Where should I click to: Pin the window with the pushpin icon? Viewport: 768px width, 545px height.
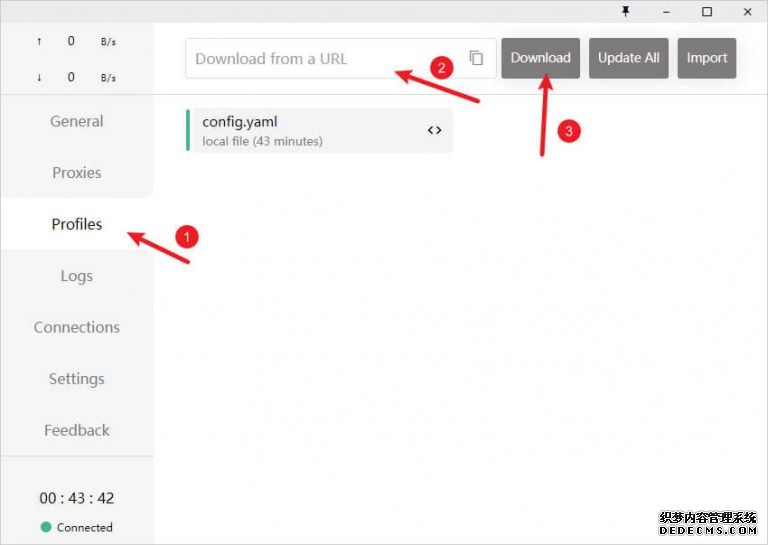(626, 11)
